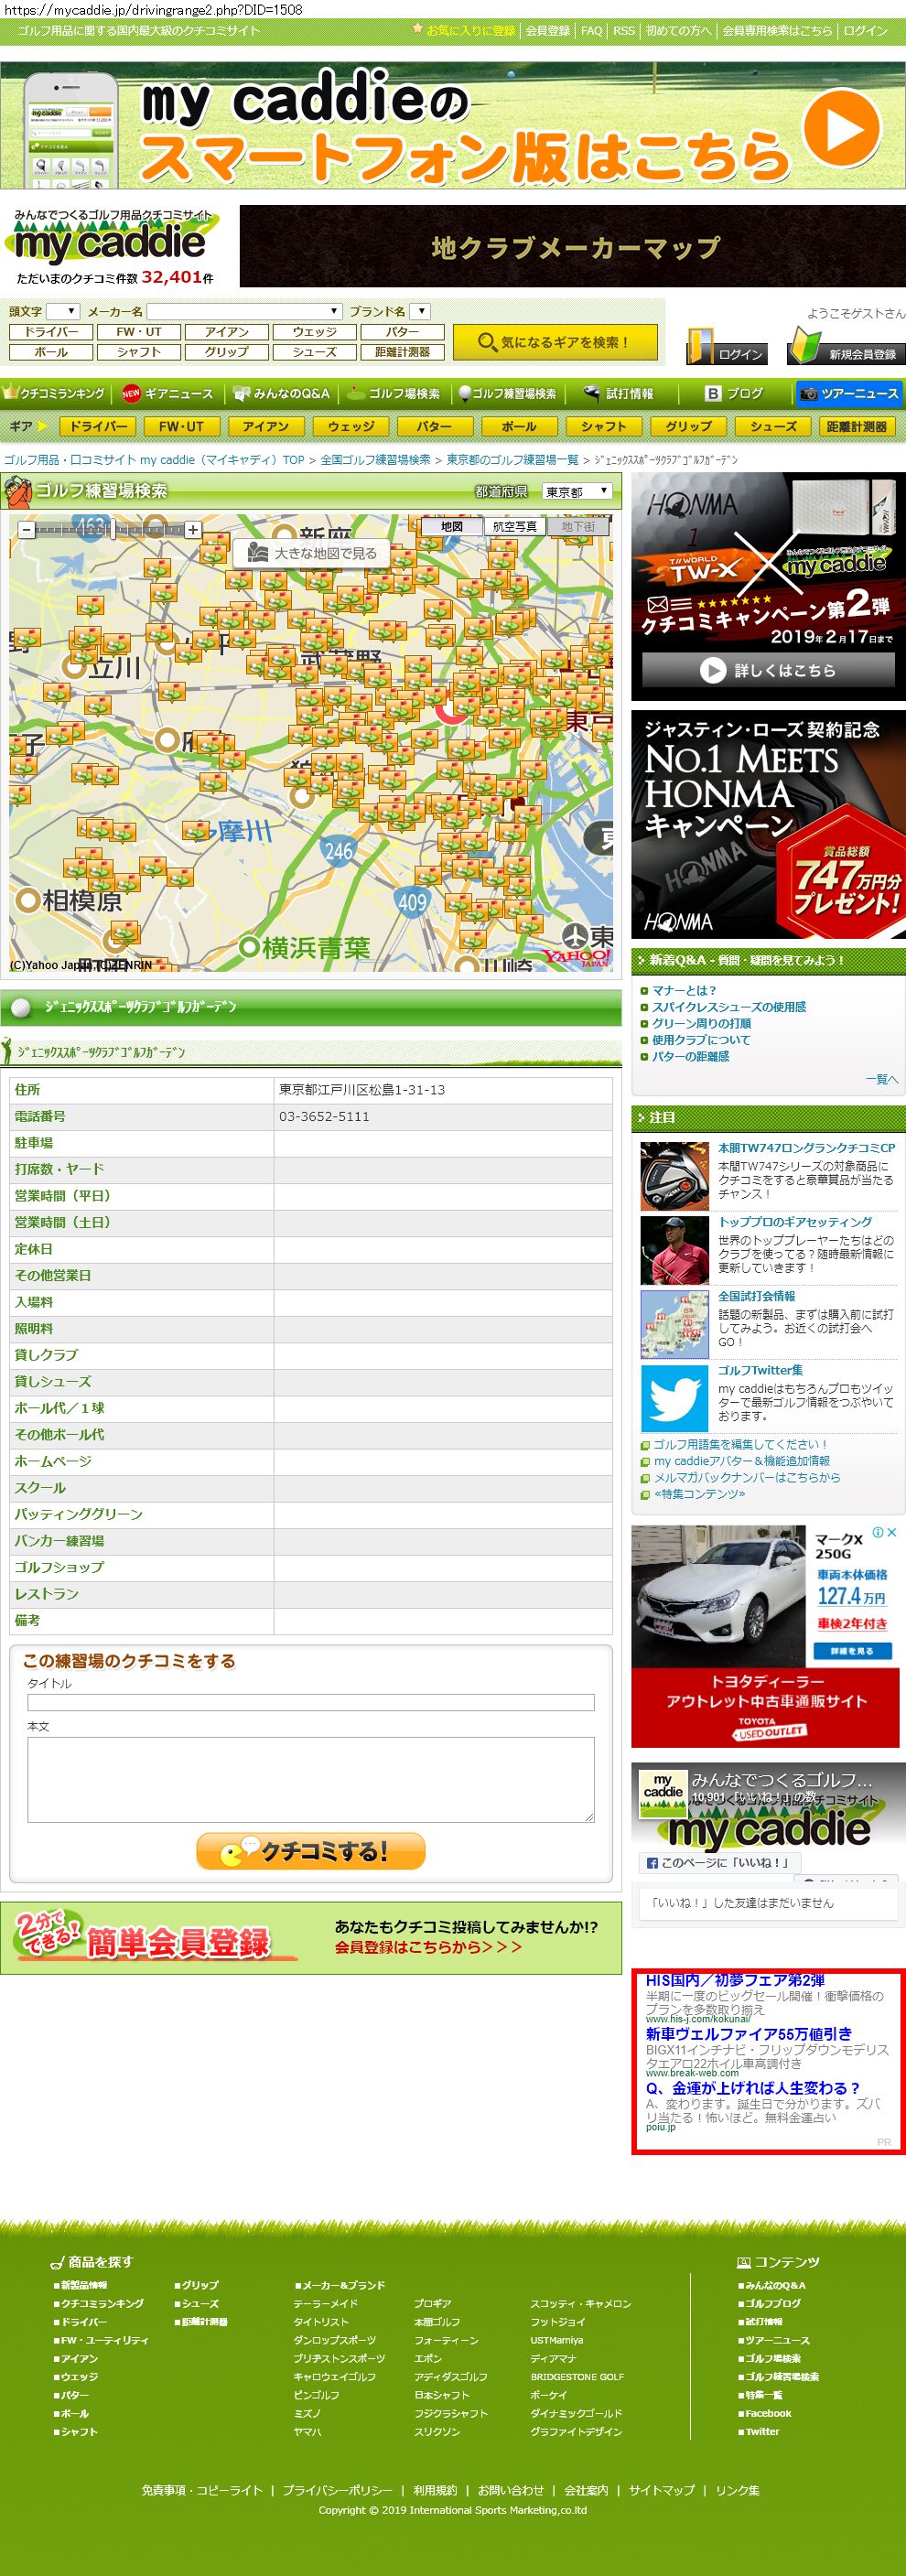The width and height of the screenshot is (906, 2576).
Task: Click 一覧へ link under Q&A
Action: (882, 1079)
